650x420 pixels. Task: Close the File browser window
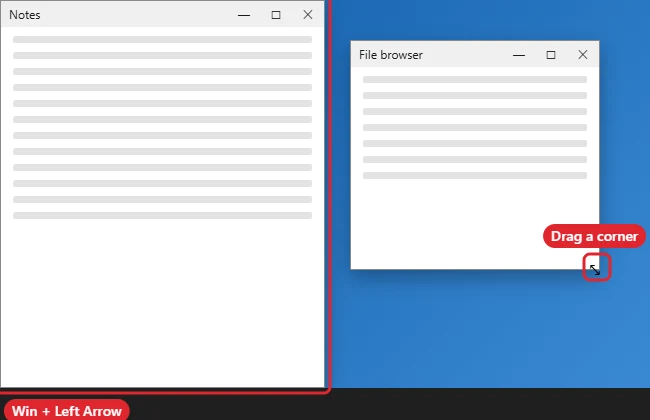[x=583, y=54]
